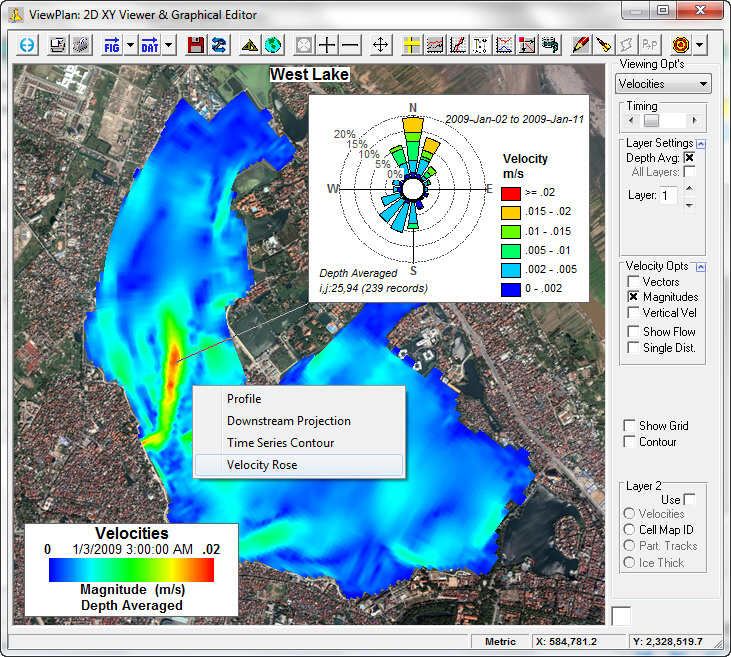The width and height of the screenshot is (731, 657).
Task: Click the FIG export figure icon
Action: point(112,45)
